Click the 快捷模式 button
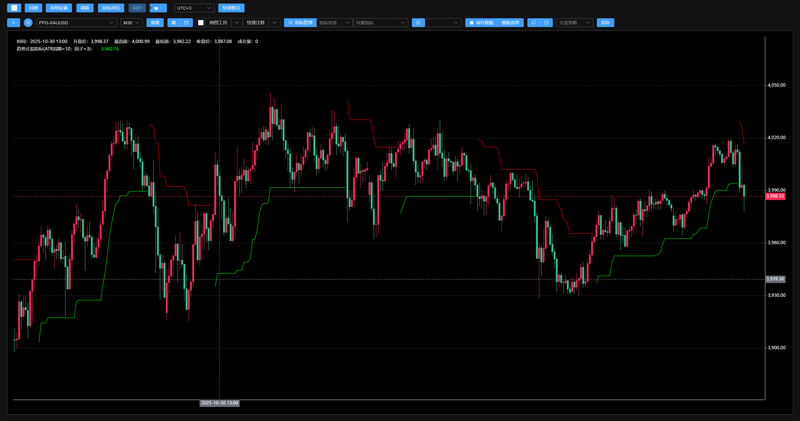Viewport: 800px width, 421px height. [232, 7]
